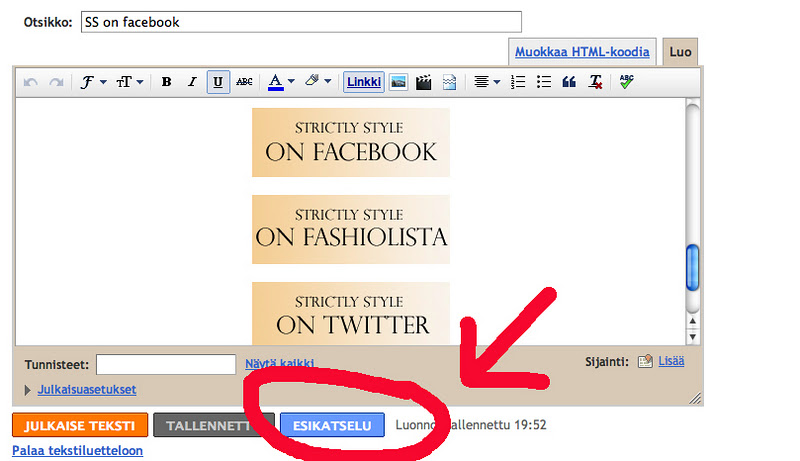Click the Tunnisteet labels input field
This screenshot has width=800, height=461.
(x=166, y=365)
